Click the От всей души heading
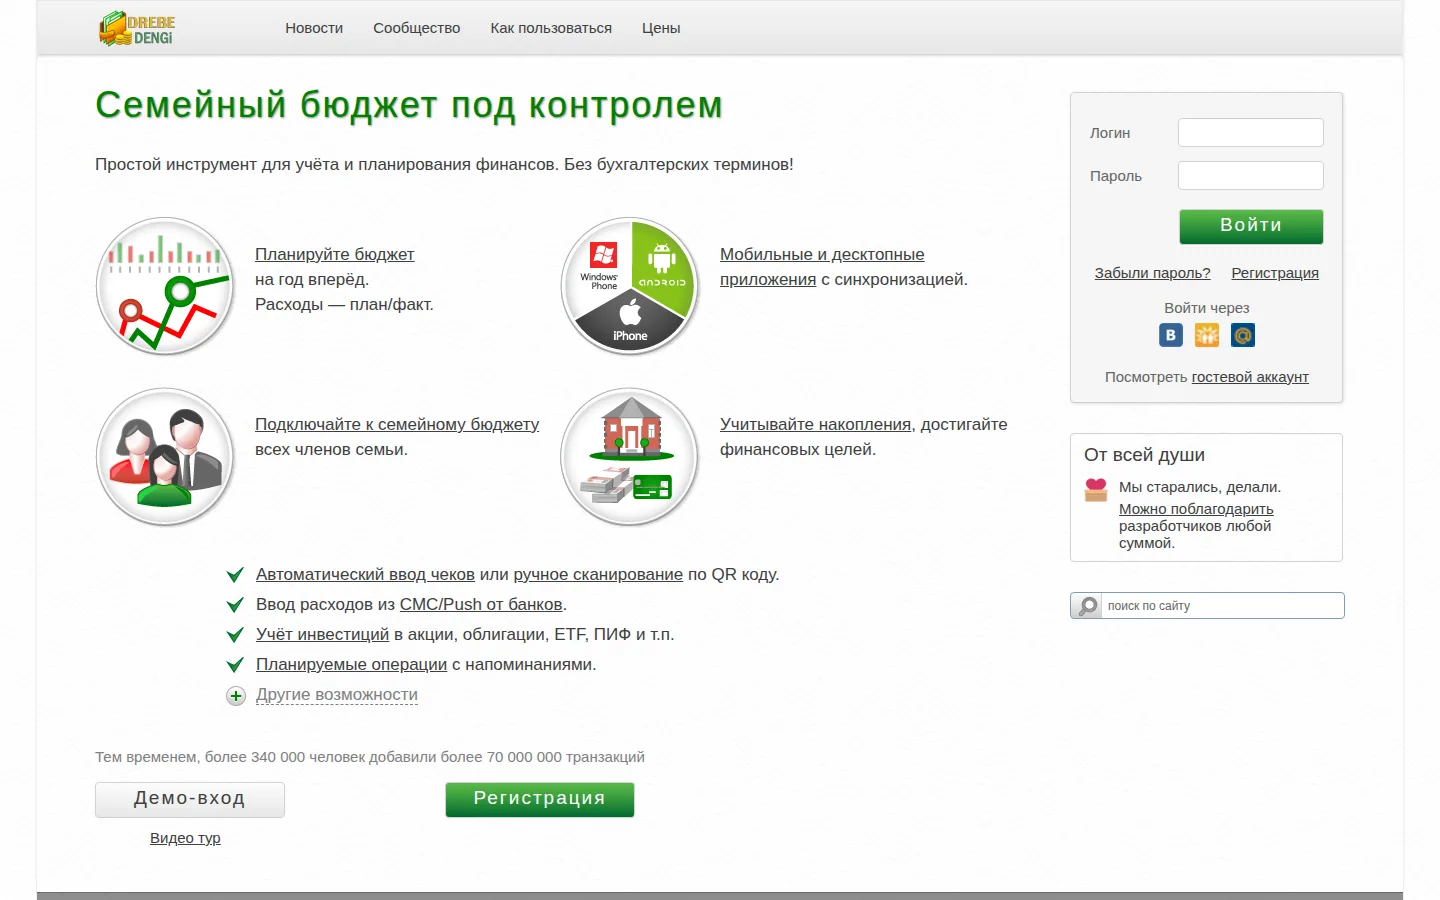The image size is (1440, 900). [1144, 455]
